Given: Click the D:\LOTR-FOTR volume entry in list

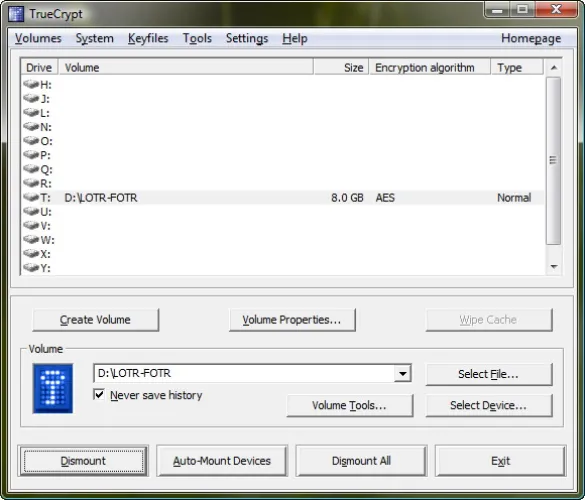Looking at the screenshot, I should pyautogui.click(x=101, y=197).
